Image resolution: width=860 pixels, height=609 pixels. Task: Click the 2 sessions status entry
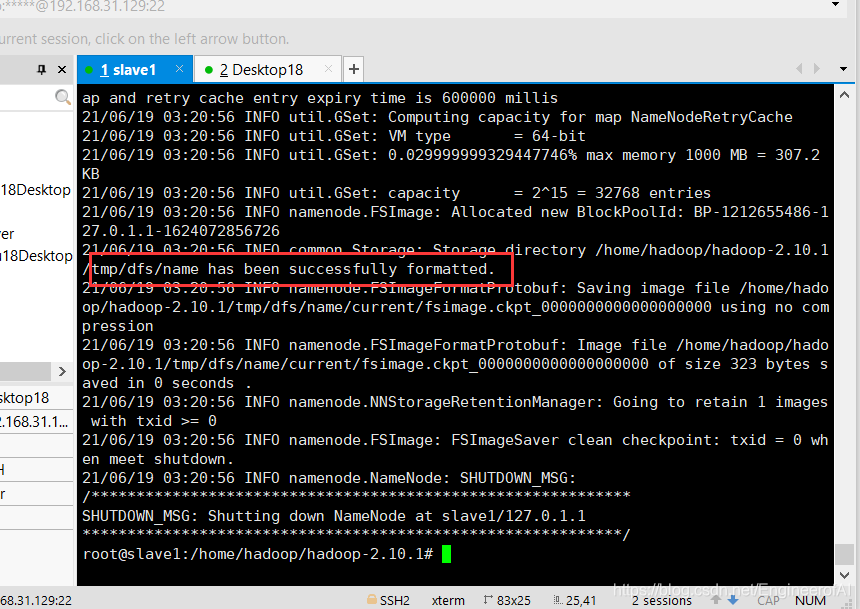click(661, 601)
